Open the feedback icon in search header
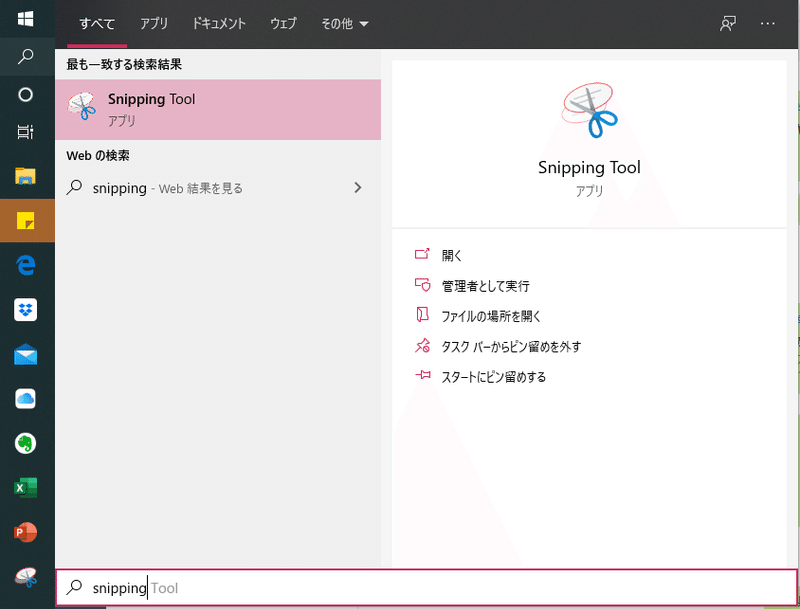 point(728,23)
